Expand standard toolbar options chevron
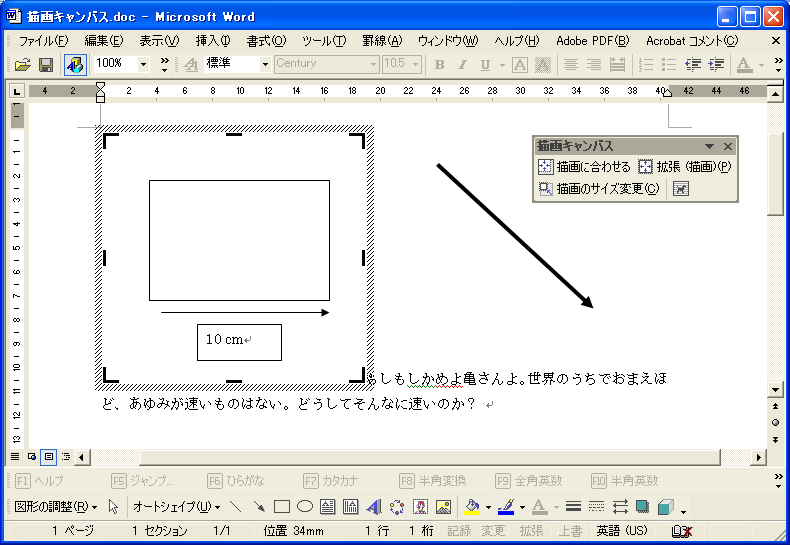Screen dimensions: 790x545 click(x=165, y=64)
